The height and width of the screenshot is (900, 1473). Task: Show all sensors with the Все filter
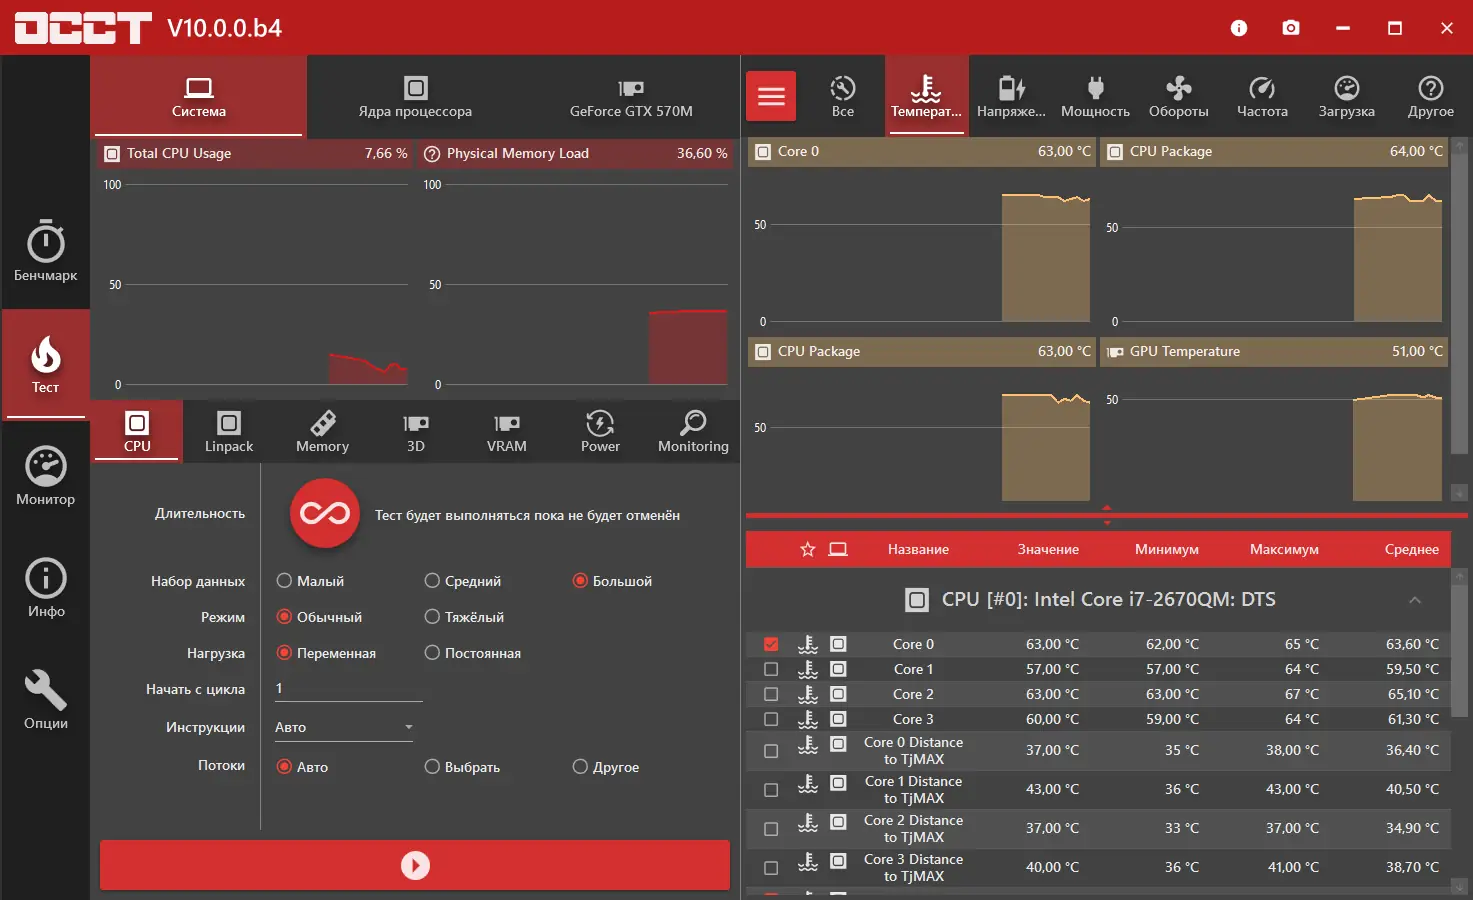(843, 96)
